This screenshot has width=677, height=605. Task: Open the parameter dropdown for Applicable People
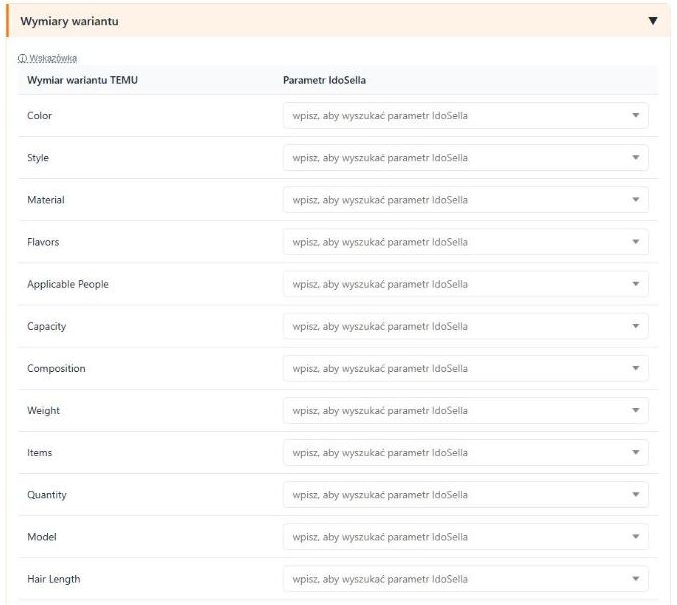[x=465, y=284]
